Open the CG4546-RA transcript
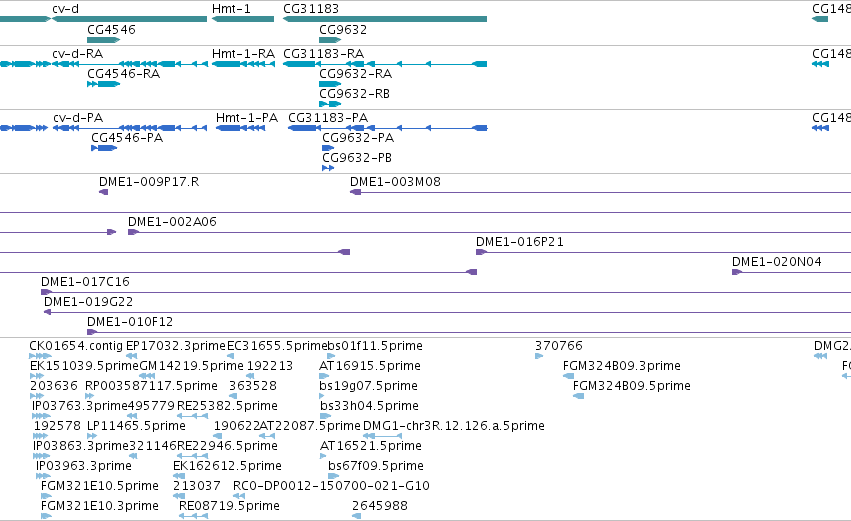 click(103, 84)
